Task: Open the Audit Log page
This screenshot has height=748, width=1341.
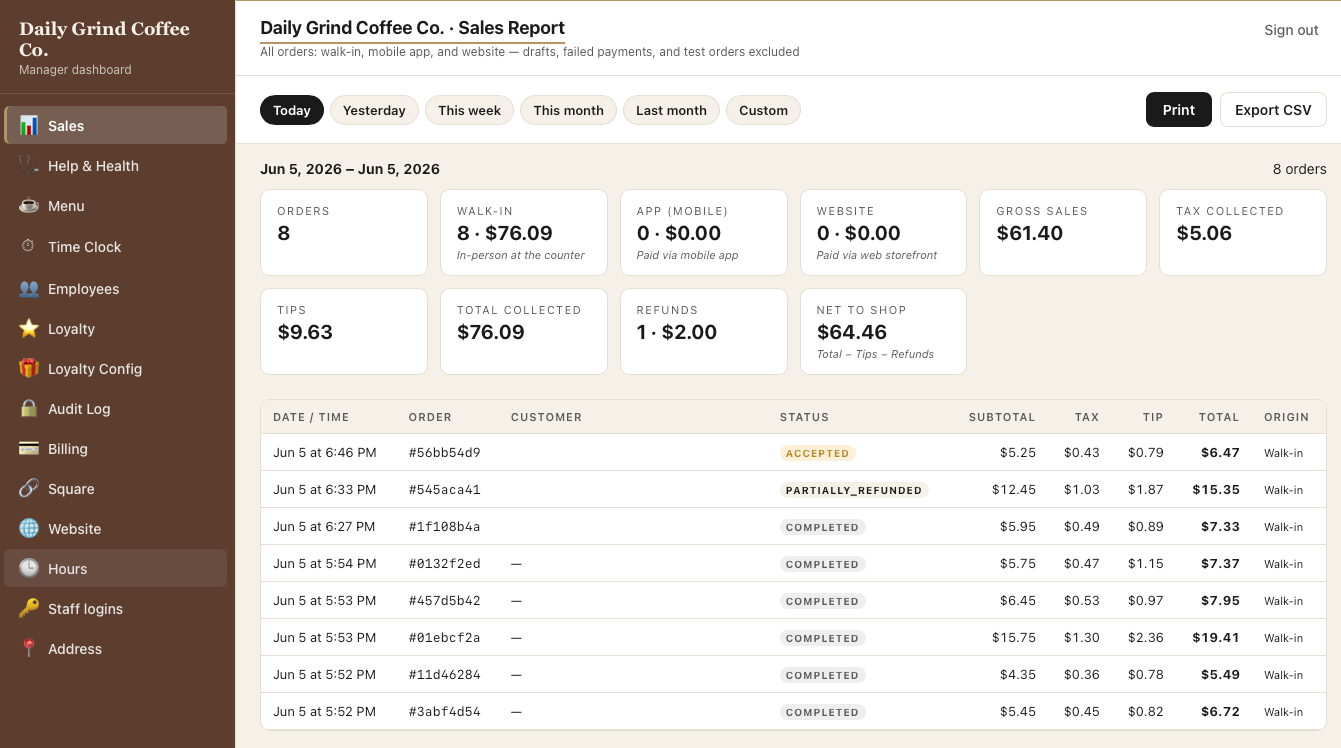Action: (79, 409)
